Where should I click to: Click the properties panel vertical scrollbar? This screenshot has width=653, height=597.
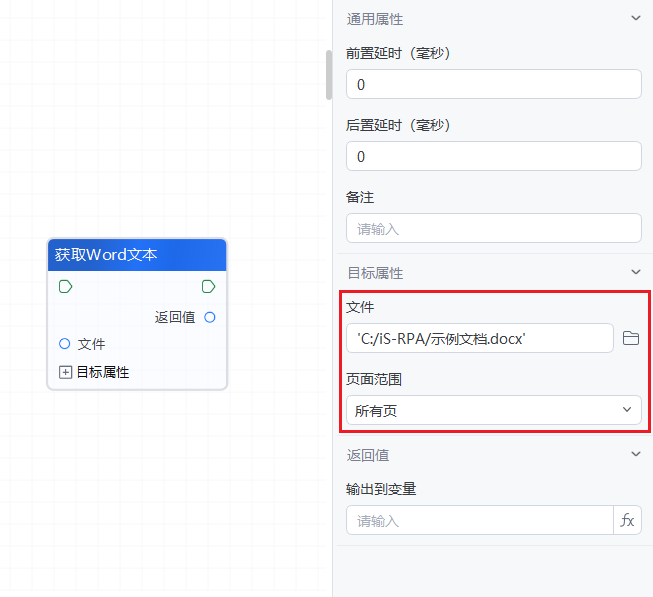(x=328, y=75)
